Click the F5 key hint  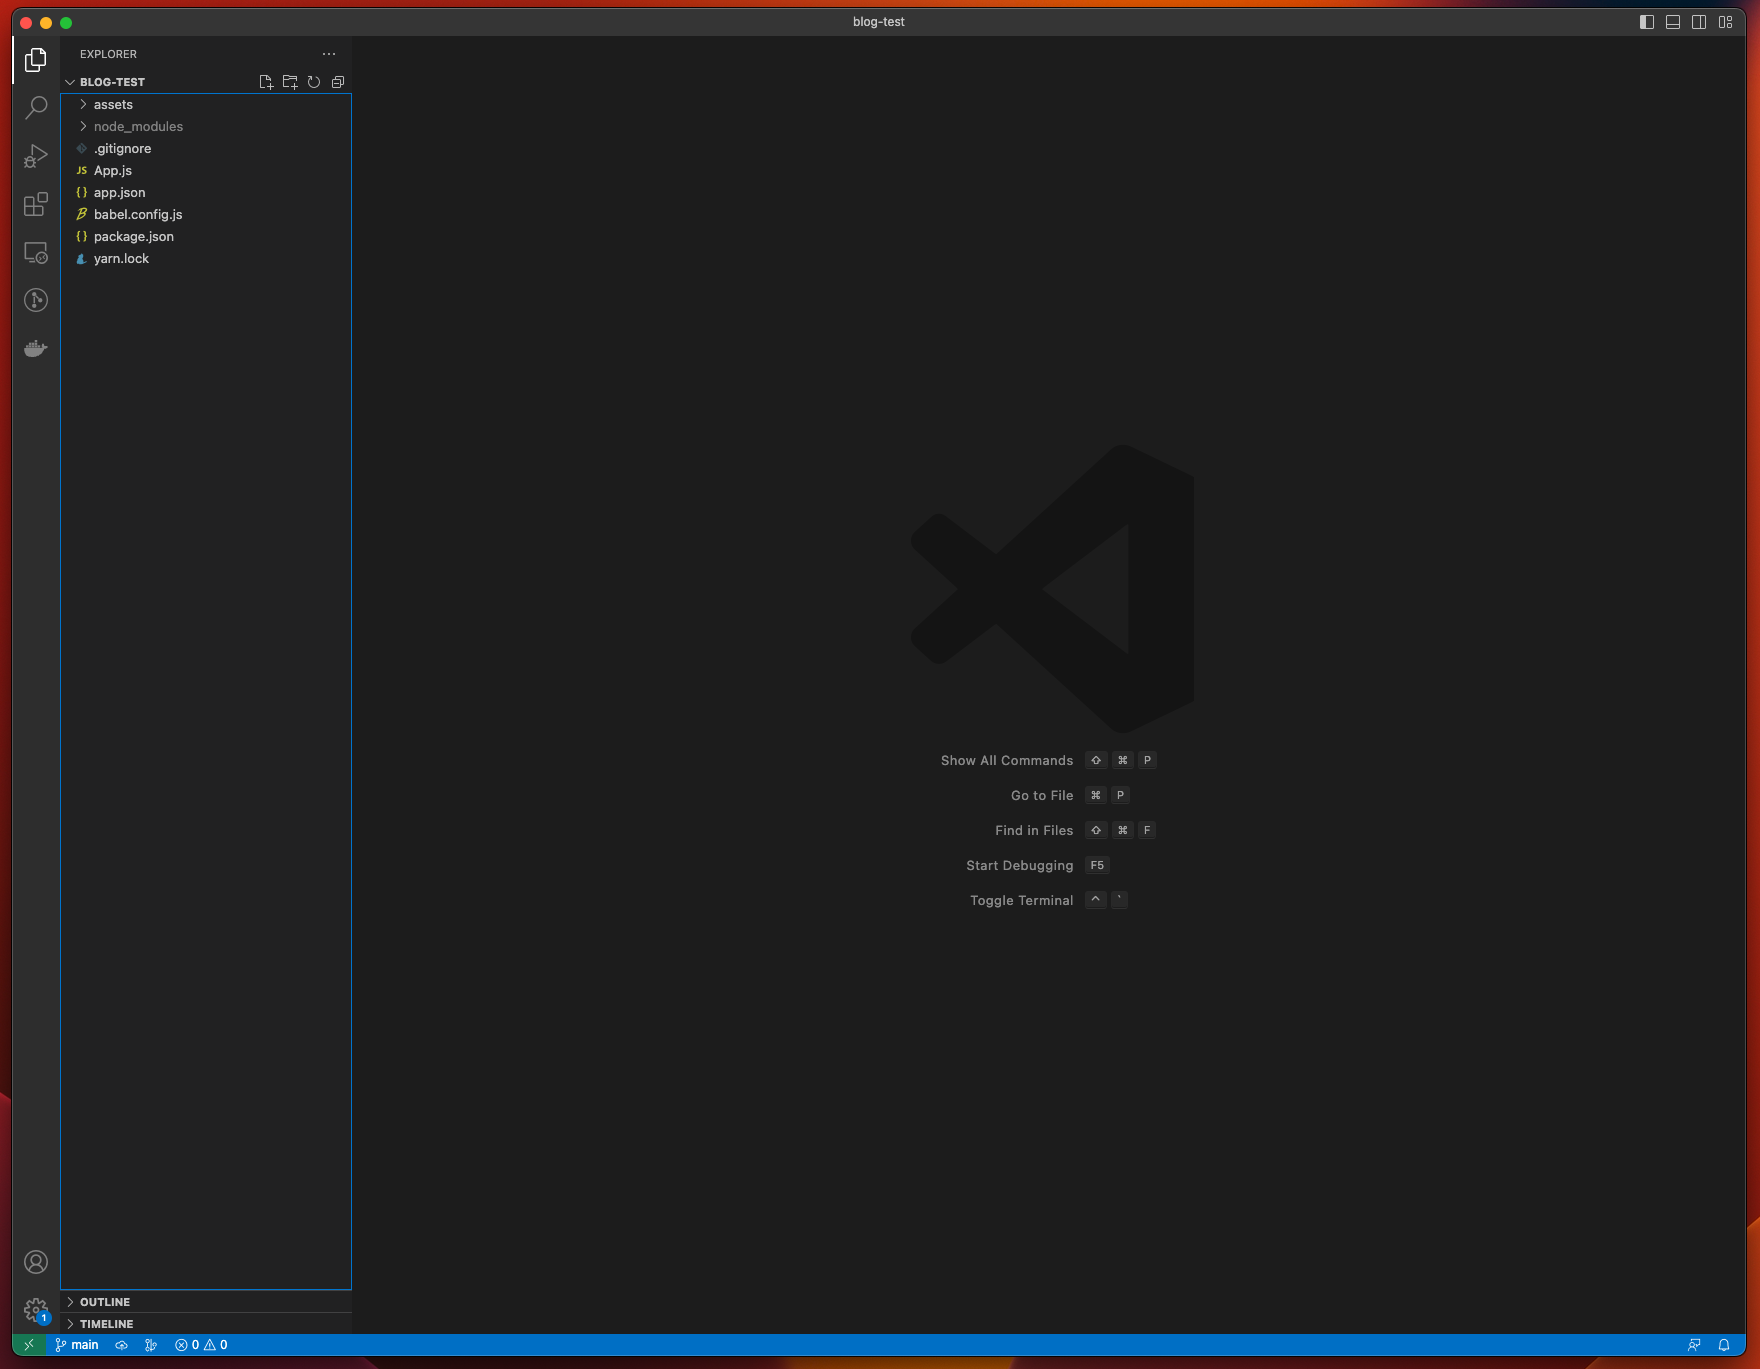[x=1097, y=866]
